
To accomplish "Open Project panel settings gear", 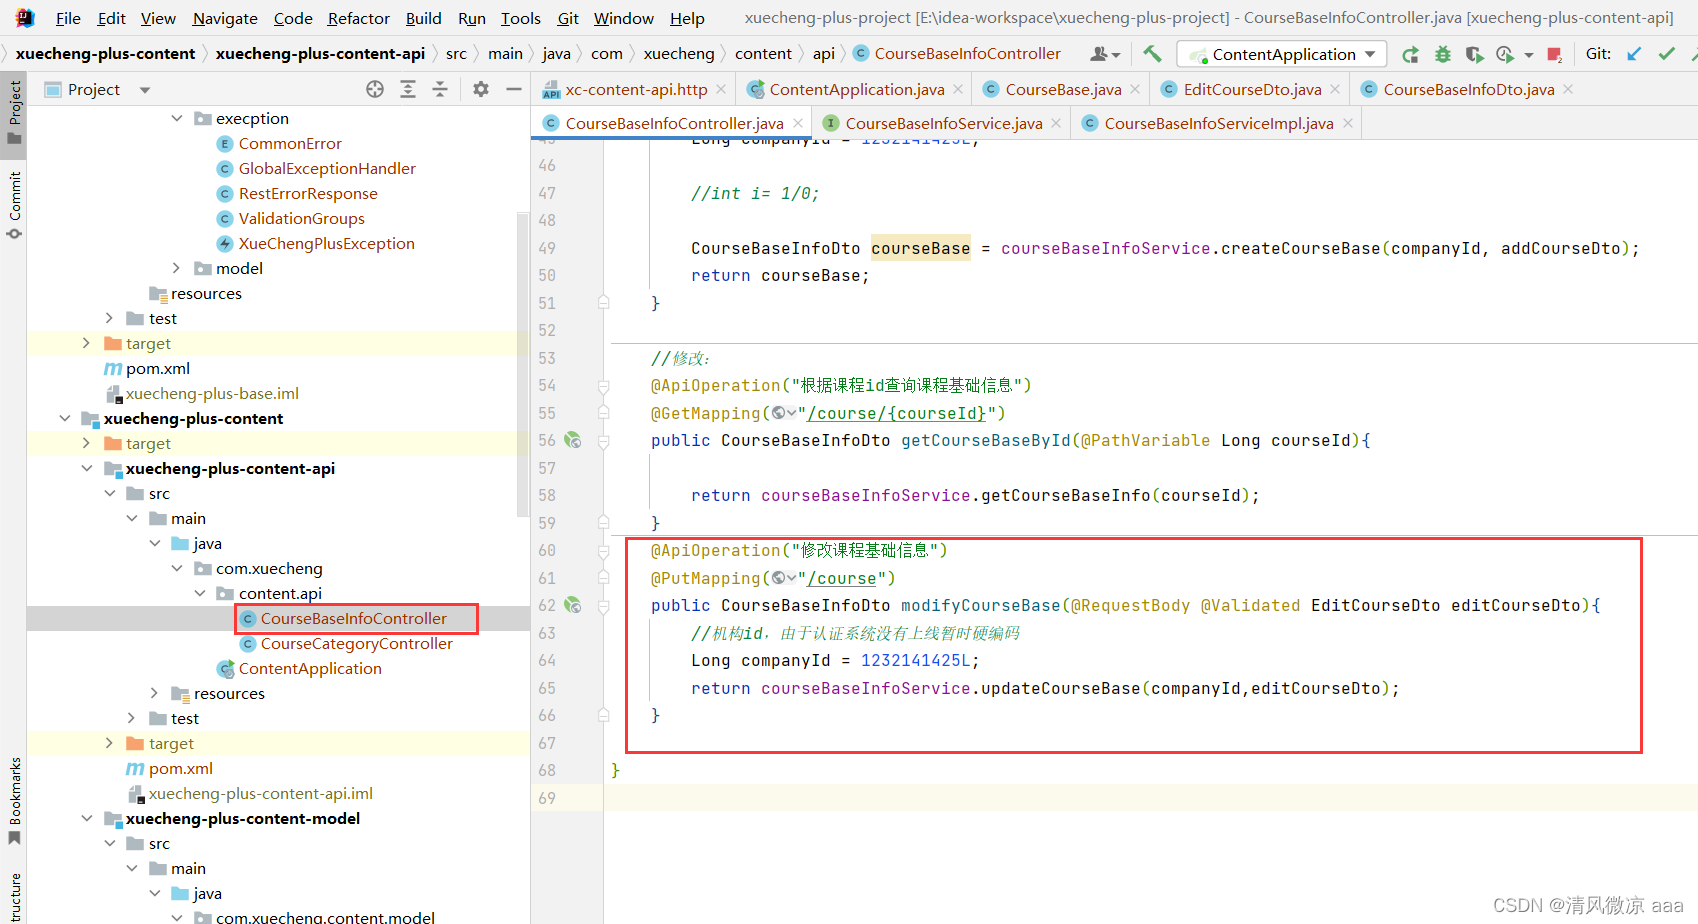I will pyautogui.click(x=481, y=89).
